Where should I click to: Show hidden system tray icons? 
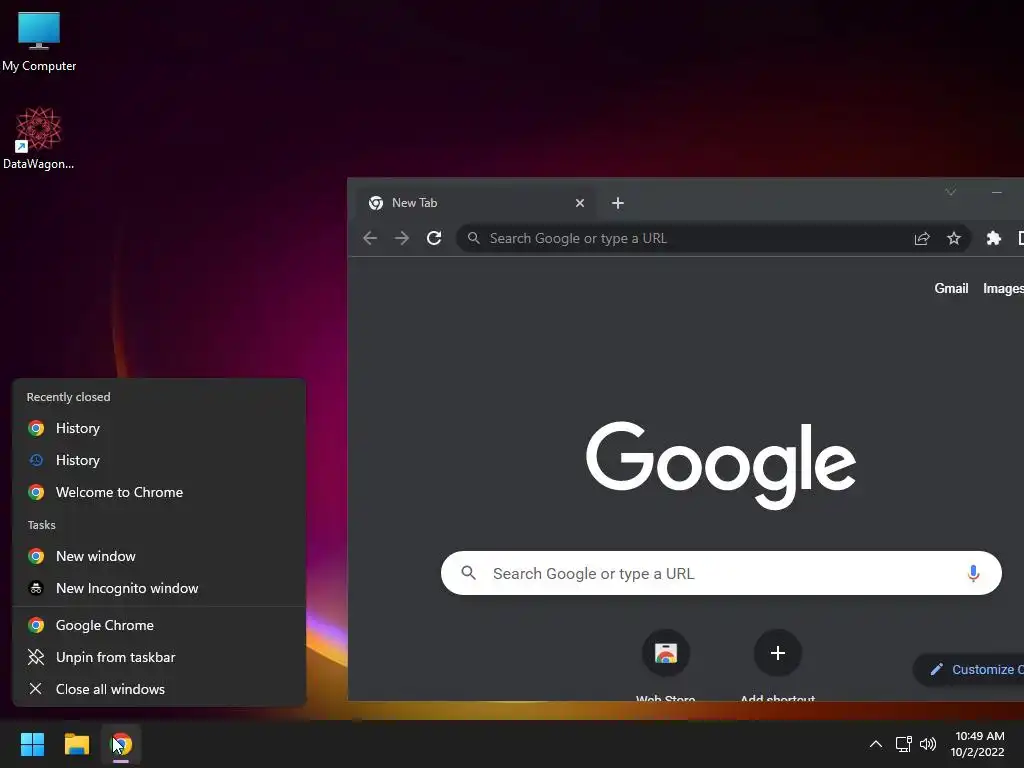pos(876,744)
